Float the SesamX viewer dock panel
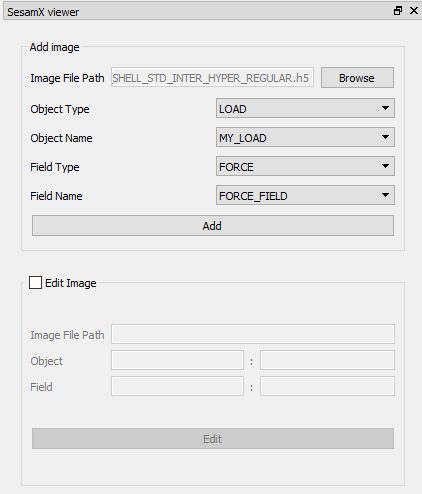Viewport: 422px width, 494px height. tap(398, 11)
